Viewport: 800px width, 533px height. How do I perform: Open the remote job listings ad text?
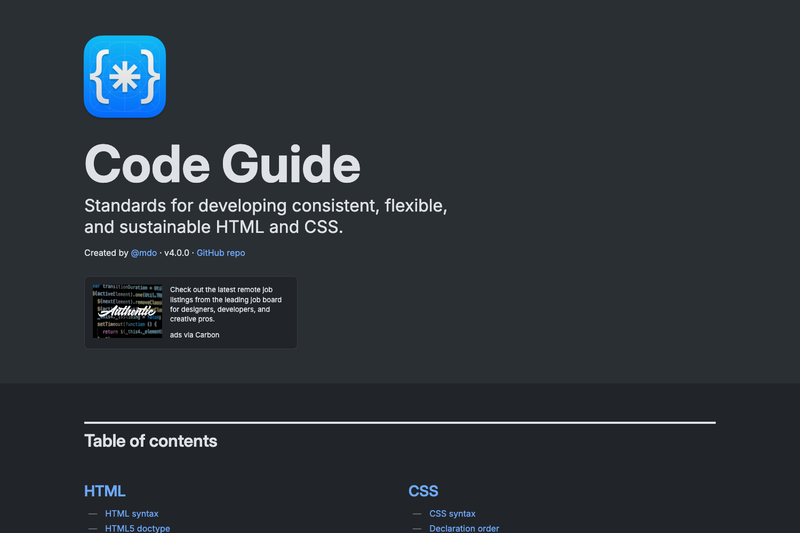pyautogui.click(x=226, y=304)
